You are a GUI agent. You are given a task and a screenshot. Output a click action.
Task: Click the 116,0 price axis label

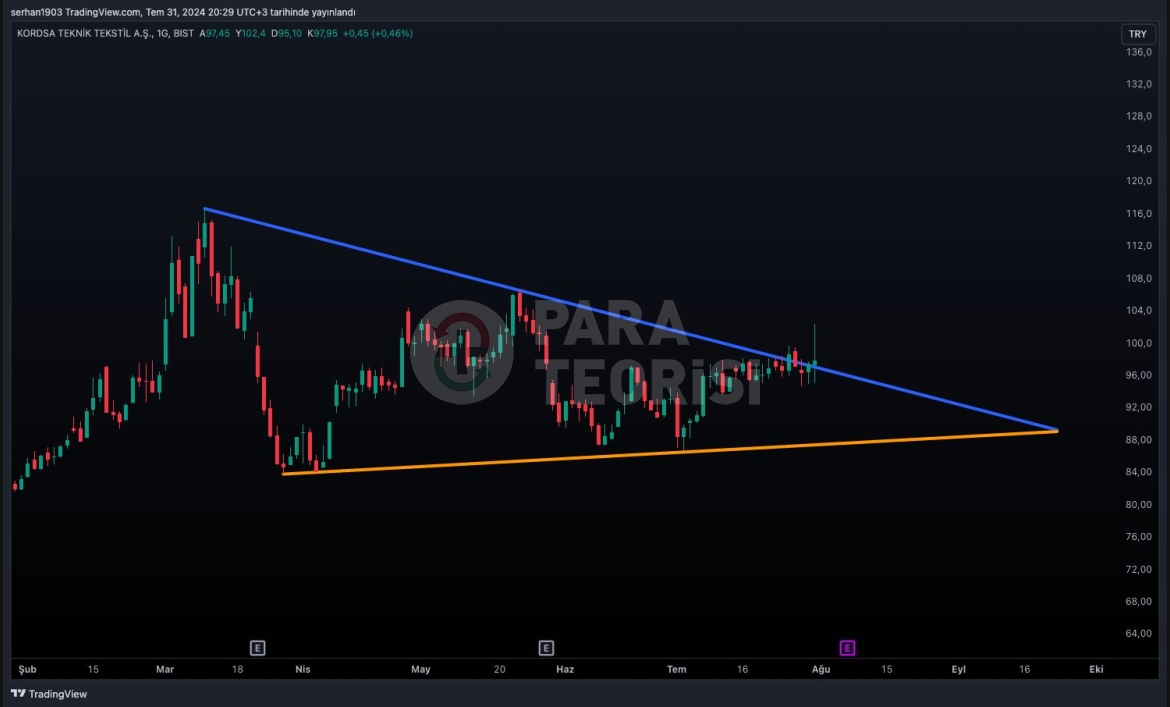(x=1139, y=213)
